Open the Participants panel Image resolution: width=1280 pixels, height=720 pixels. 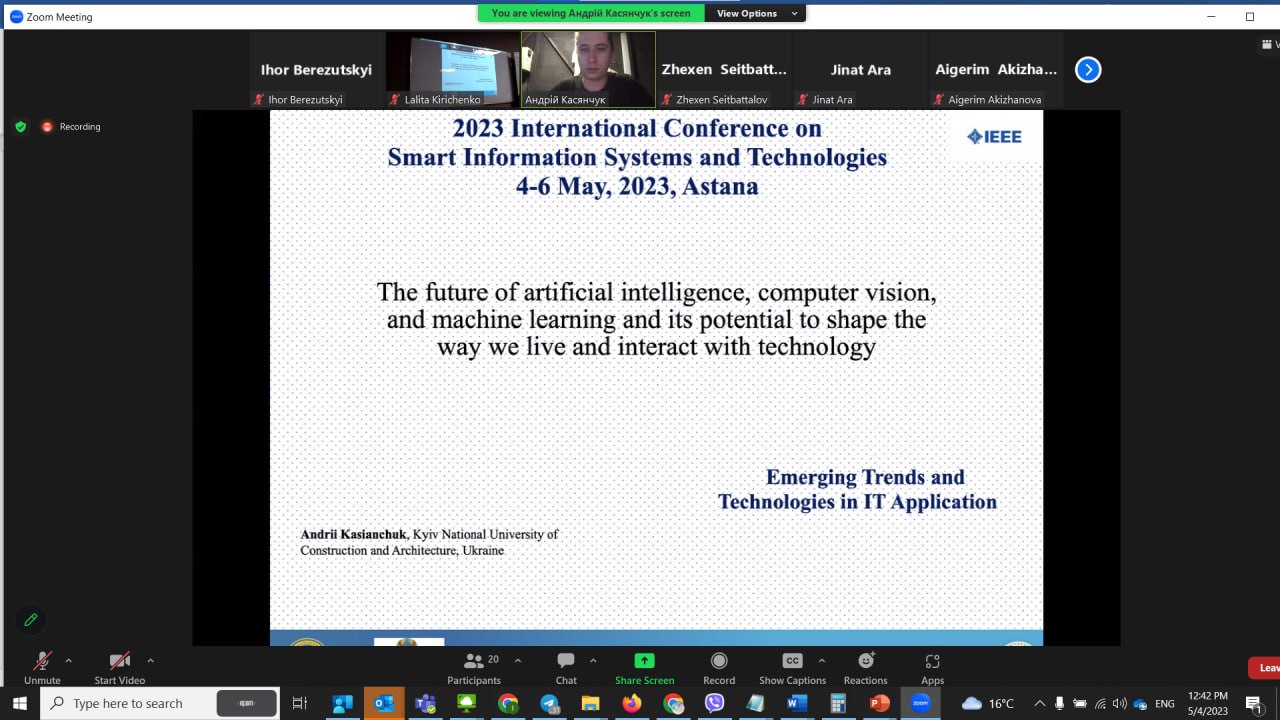[x=474, y=667]
